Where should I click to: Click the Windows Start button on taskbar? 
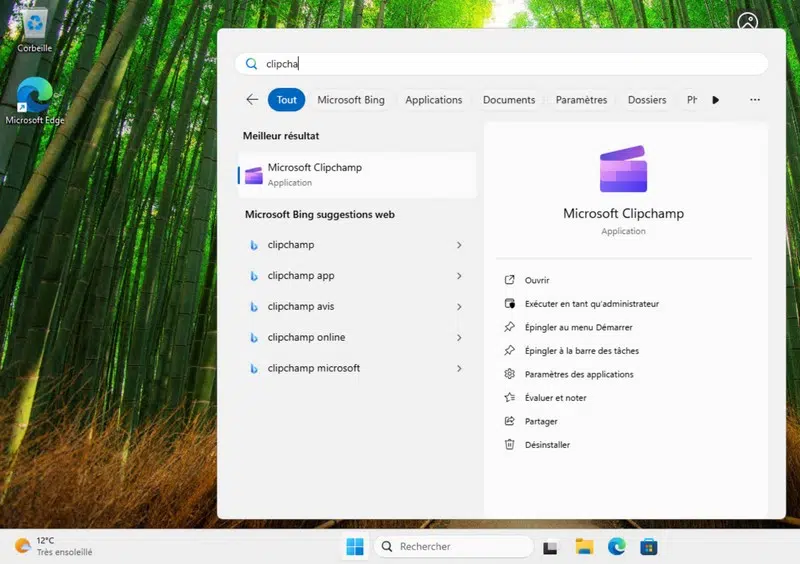tap(355, 547)
